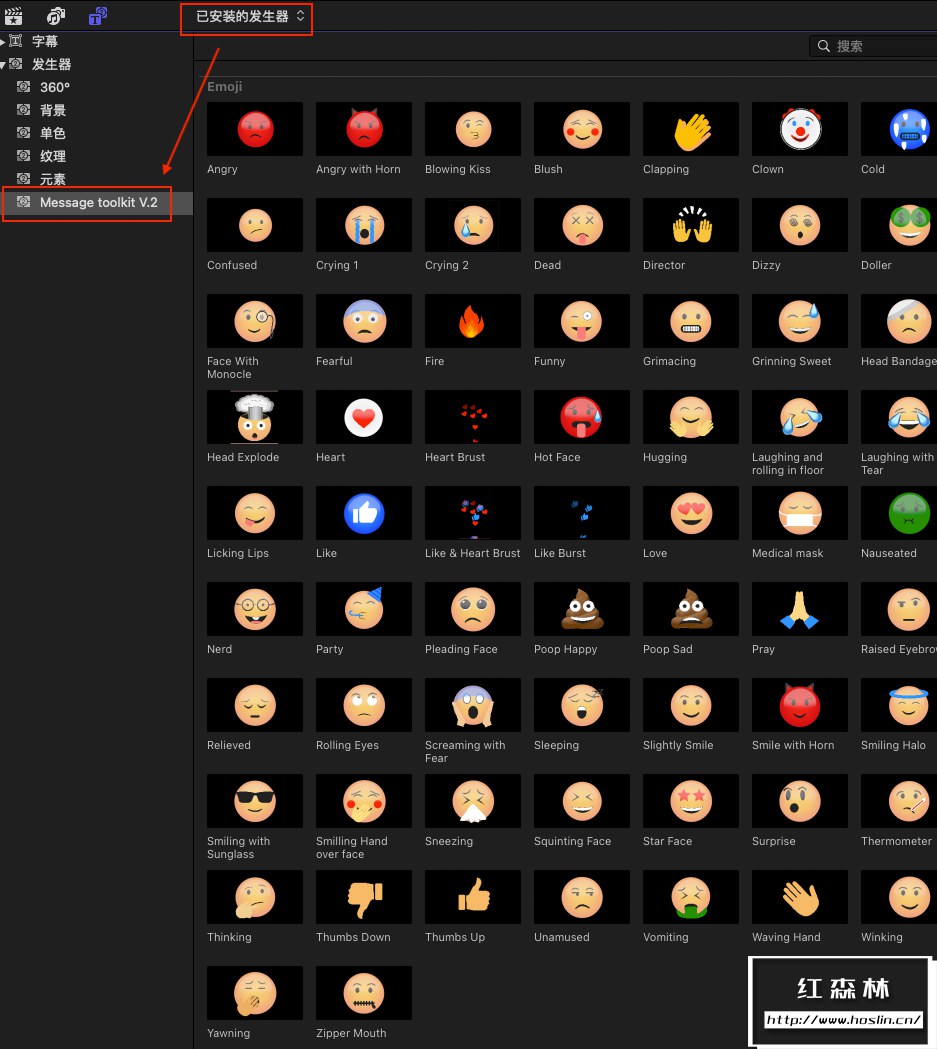The image size is (937, 1049).
Task: Select the Clapping hands emoji
Action: pyautogui.click(x=691, y=129)
